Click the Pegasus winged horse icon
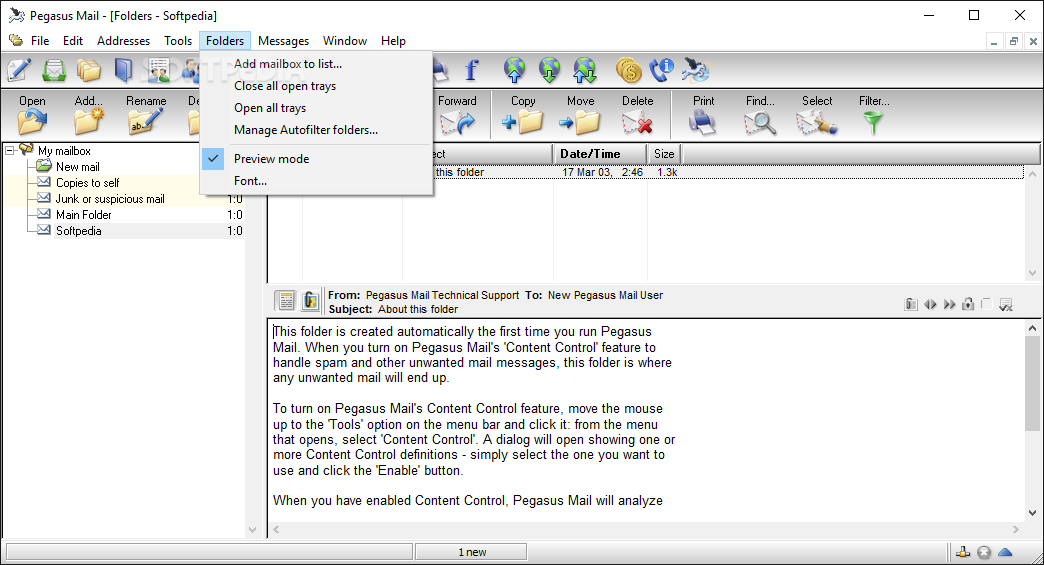 click(696, 70)
